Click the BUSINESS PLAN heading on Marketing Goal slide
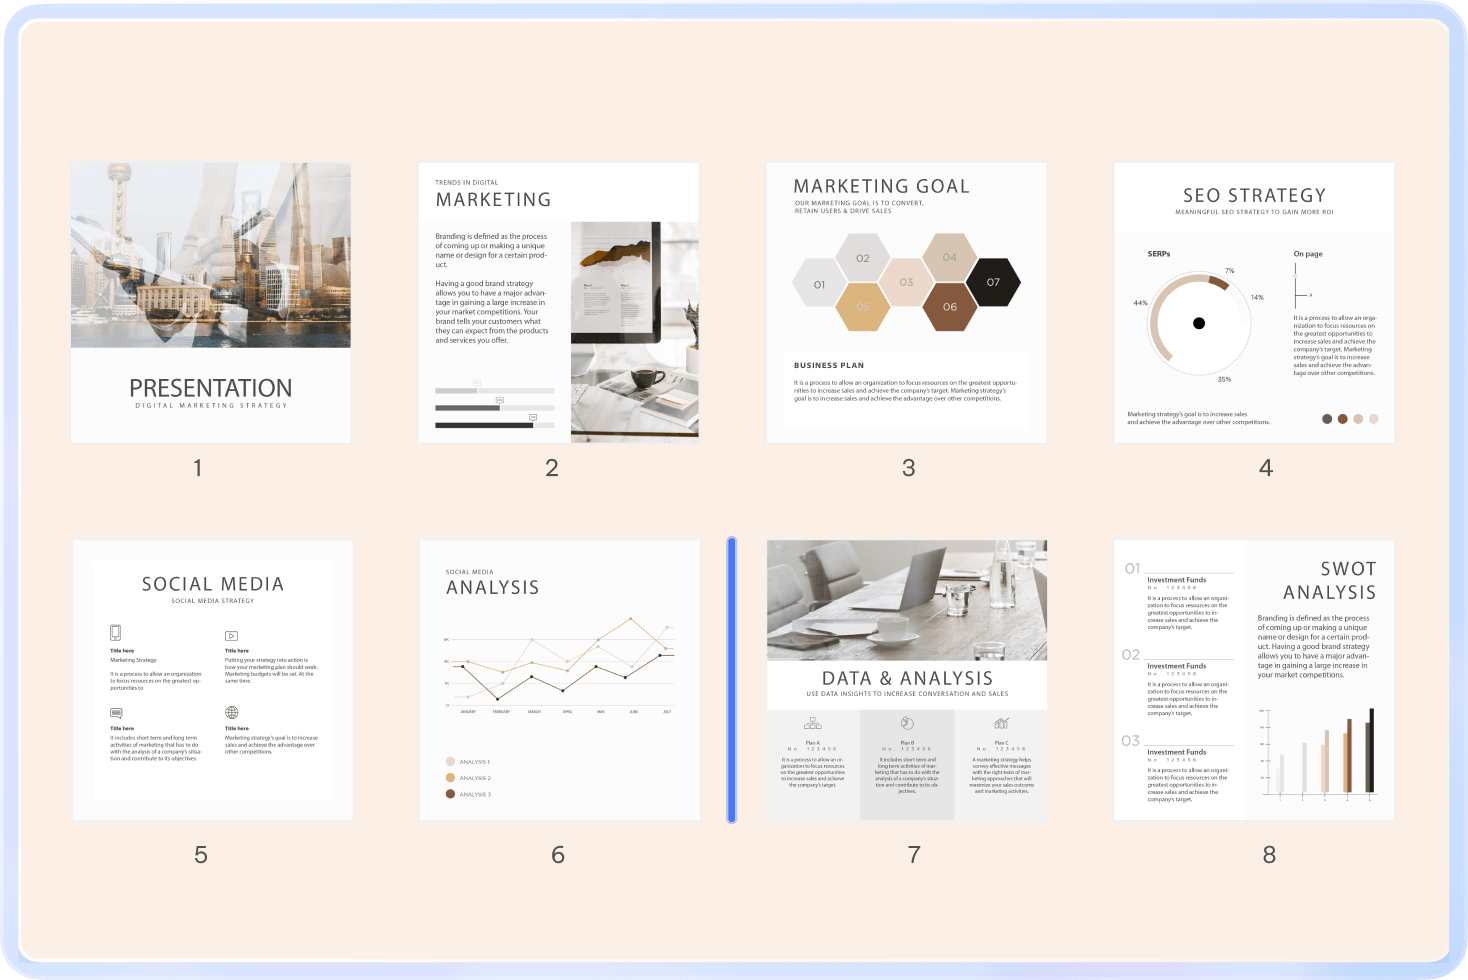Screen dimensions: 1468x980 (x=827, y=365)
